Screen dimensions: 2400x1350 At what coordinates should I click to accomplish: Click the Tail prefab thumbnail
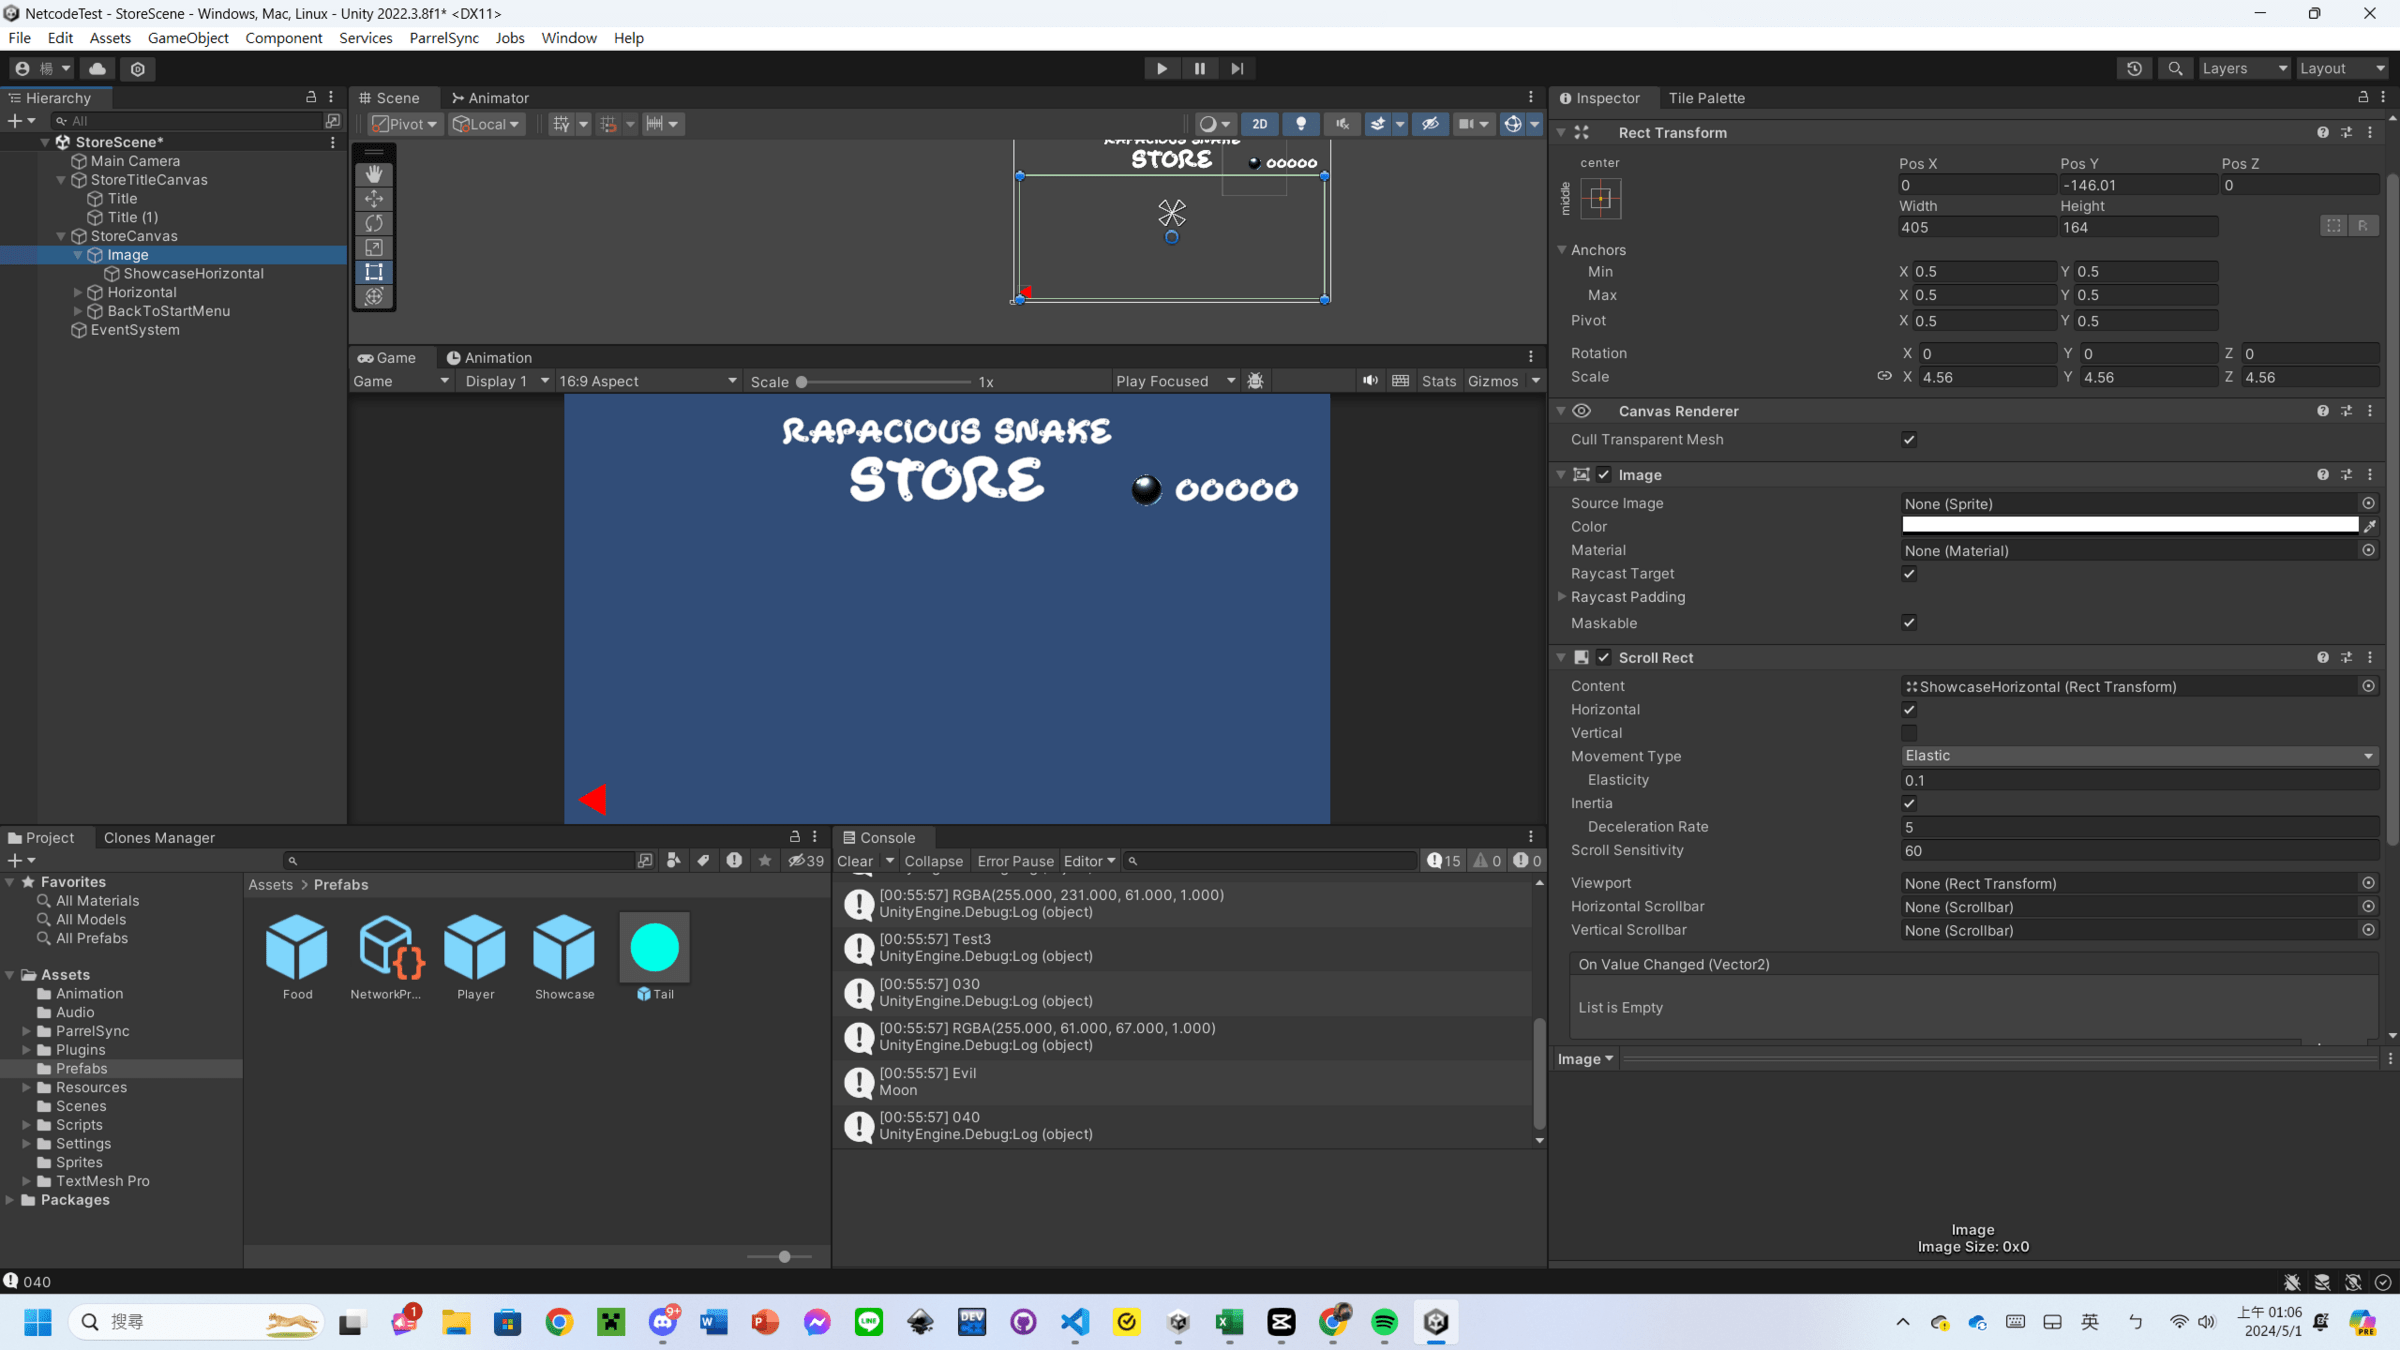click(x=654, y=948)
